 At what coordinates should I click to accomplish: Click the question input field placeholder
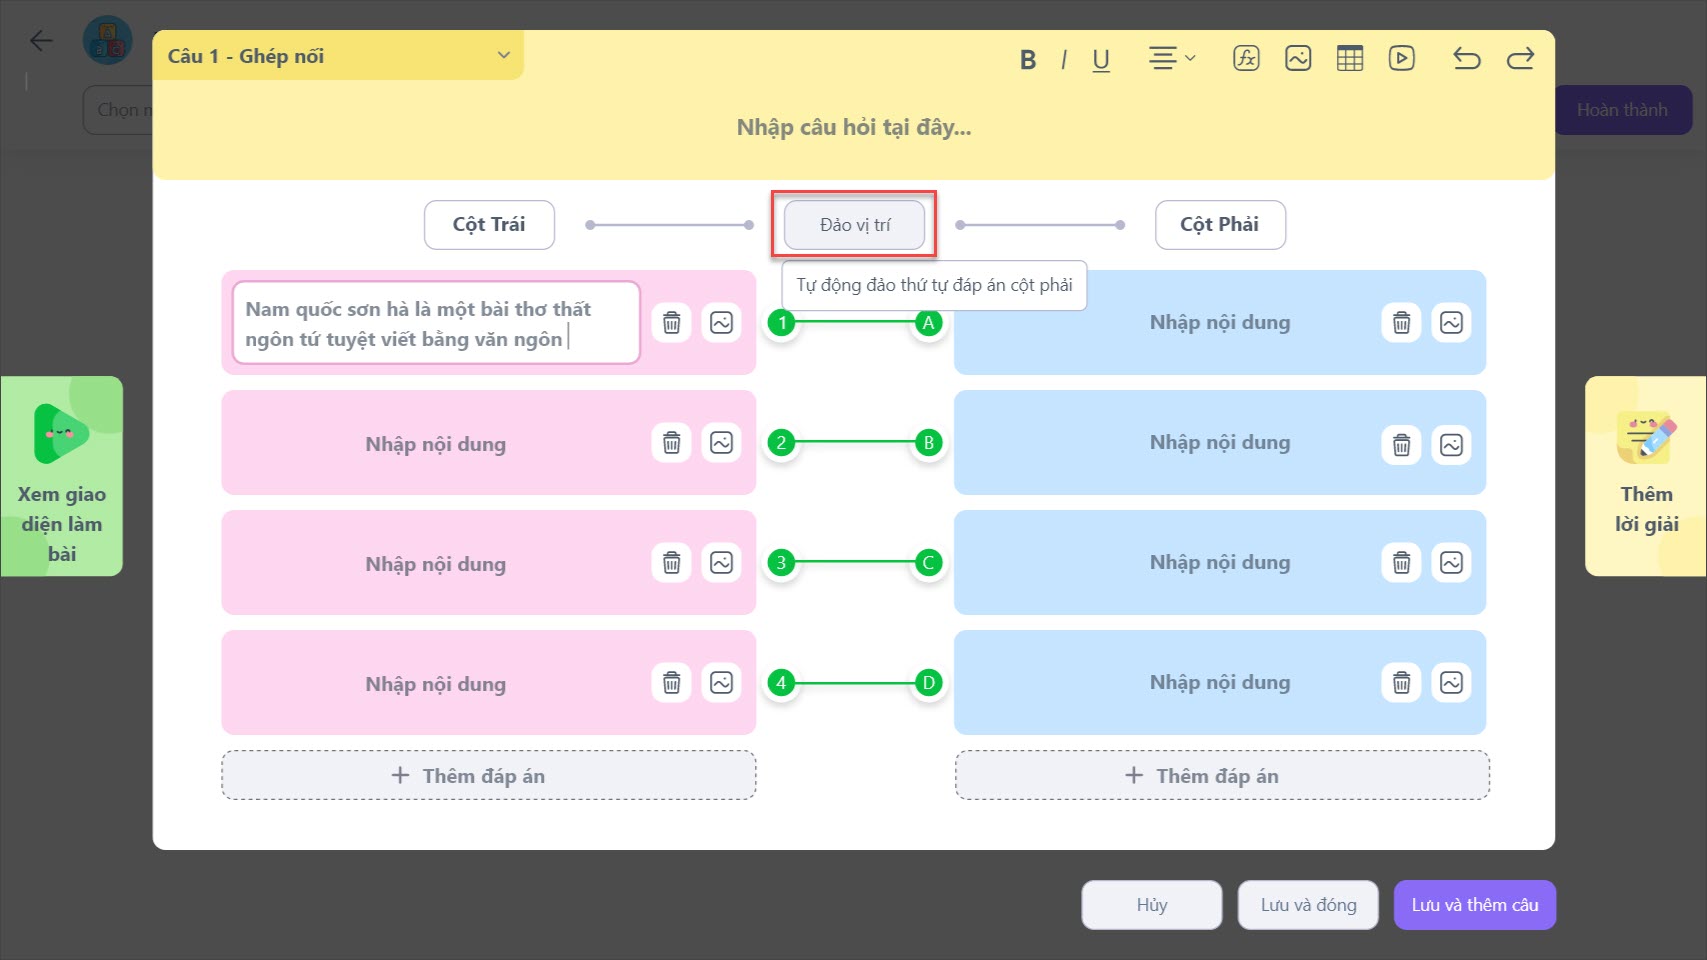coord(853,128)
